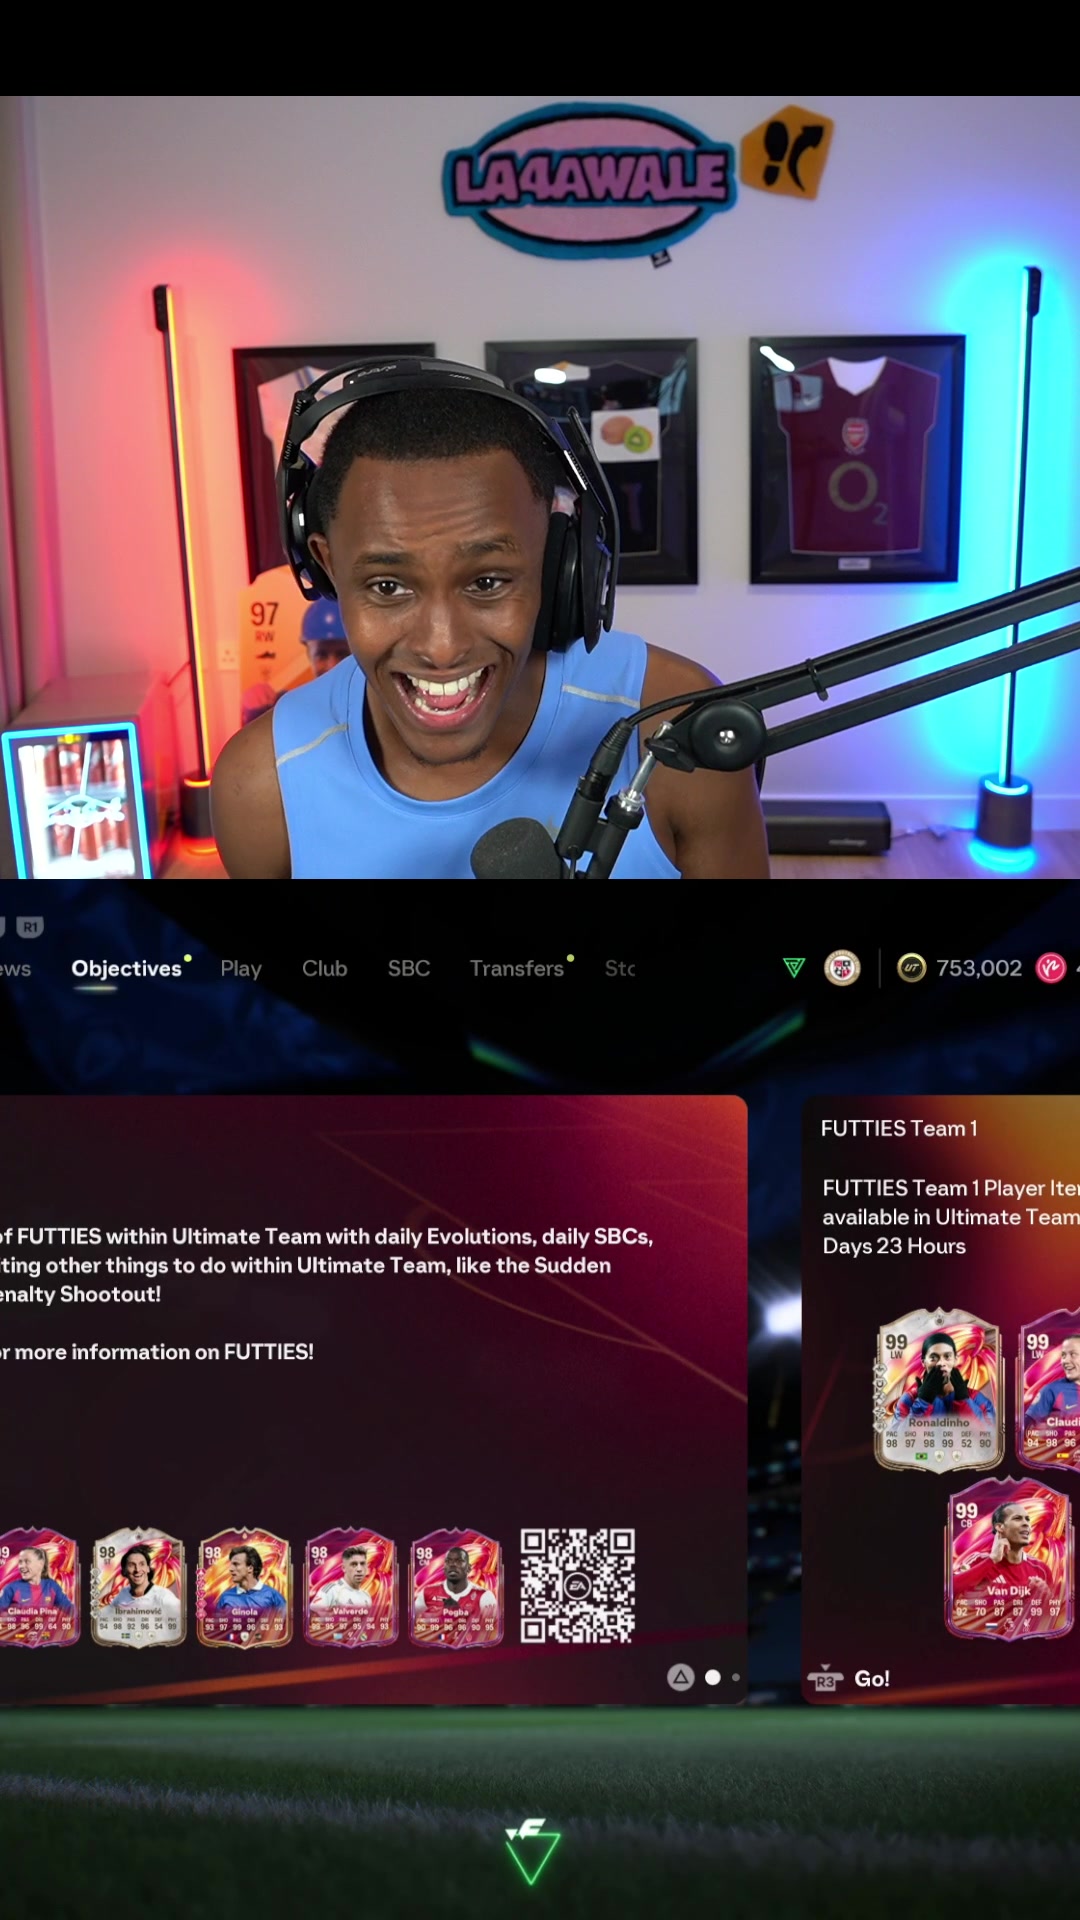Select the Claudia Pina player card in the banner
The width and height of the screenshot is (1080, 1920).
pyautogui.click(x=38, y=1586)
